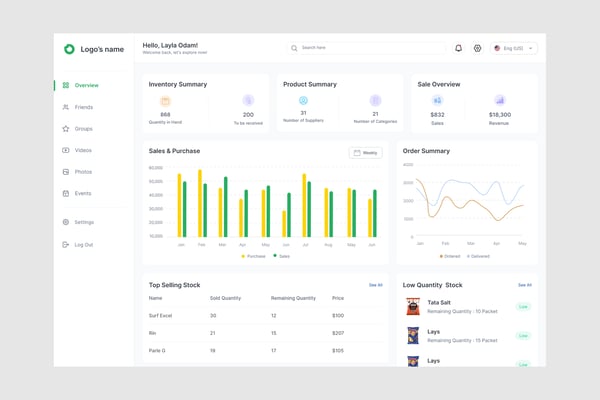Click See All in Low Quantity Stock

(525, 285)
